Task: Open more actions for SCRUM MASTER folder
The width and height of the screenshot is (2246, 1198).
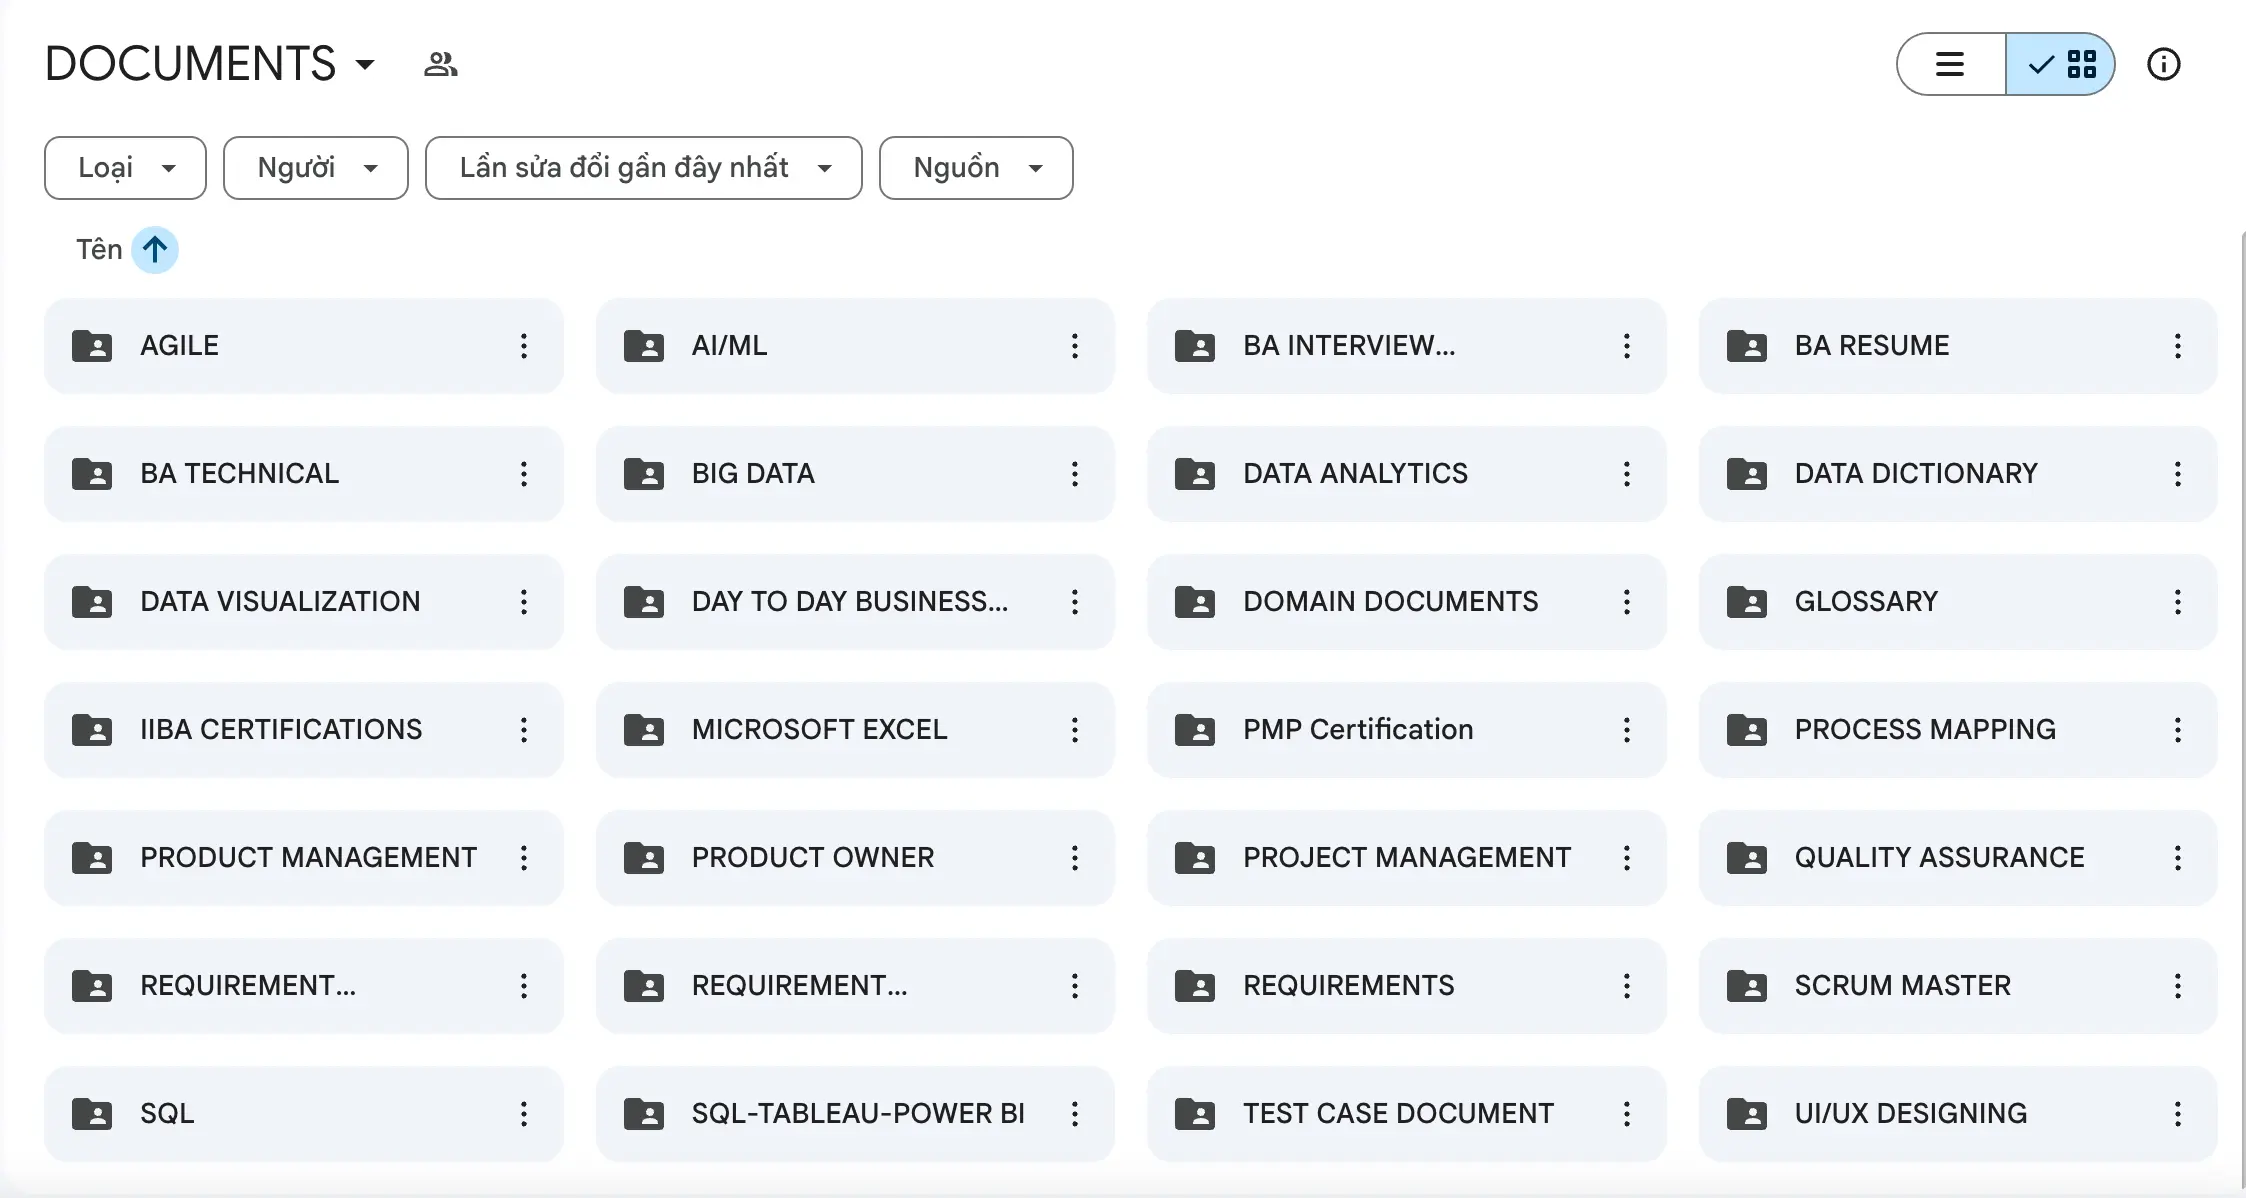Action: click(2178, 986)
